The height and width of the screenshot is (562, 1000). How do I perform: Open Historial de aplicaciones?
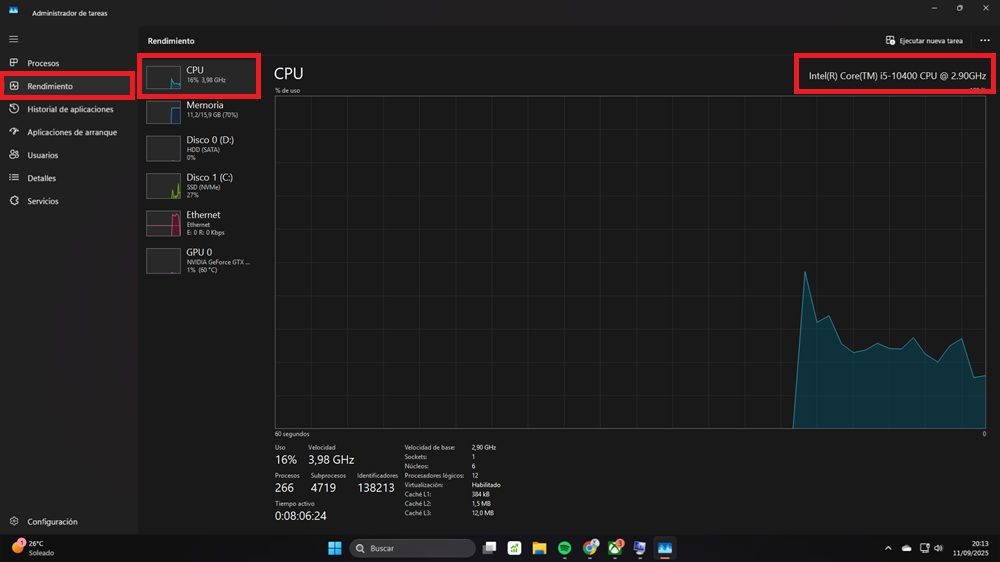click(x=68, y=109)
